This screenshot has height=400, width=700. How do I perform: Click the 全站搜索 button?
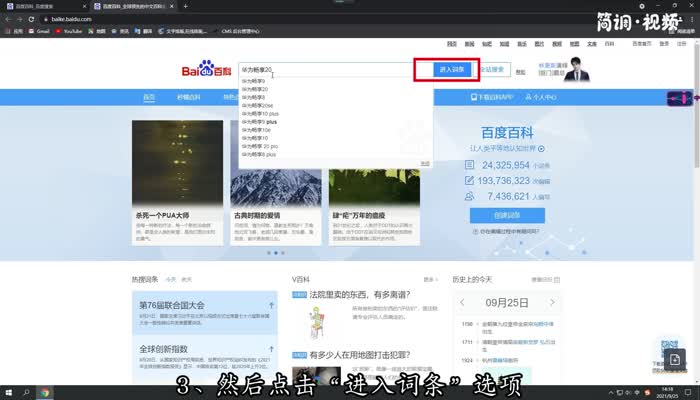[492, 70]
